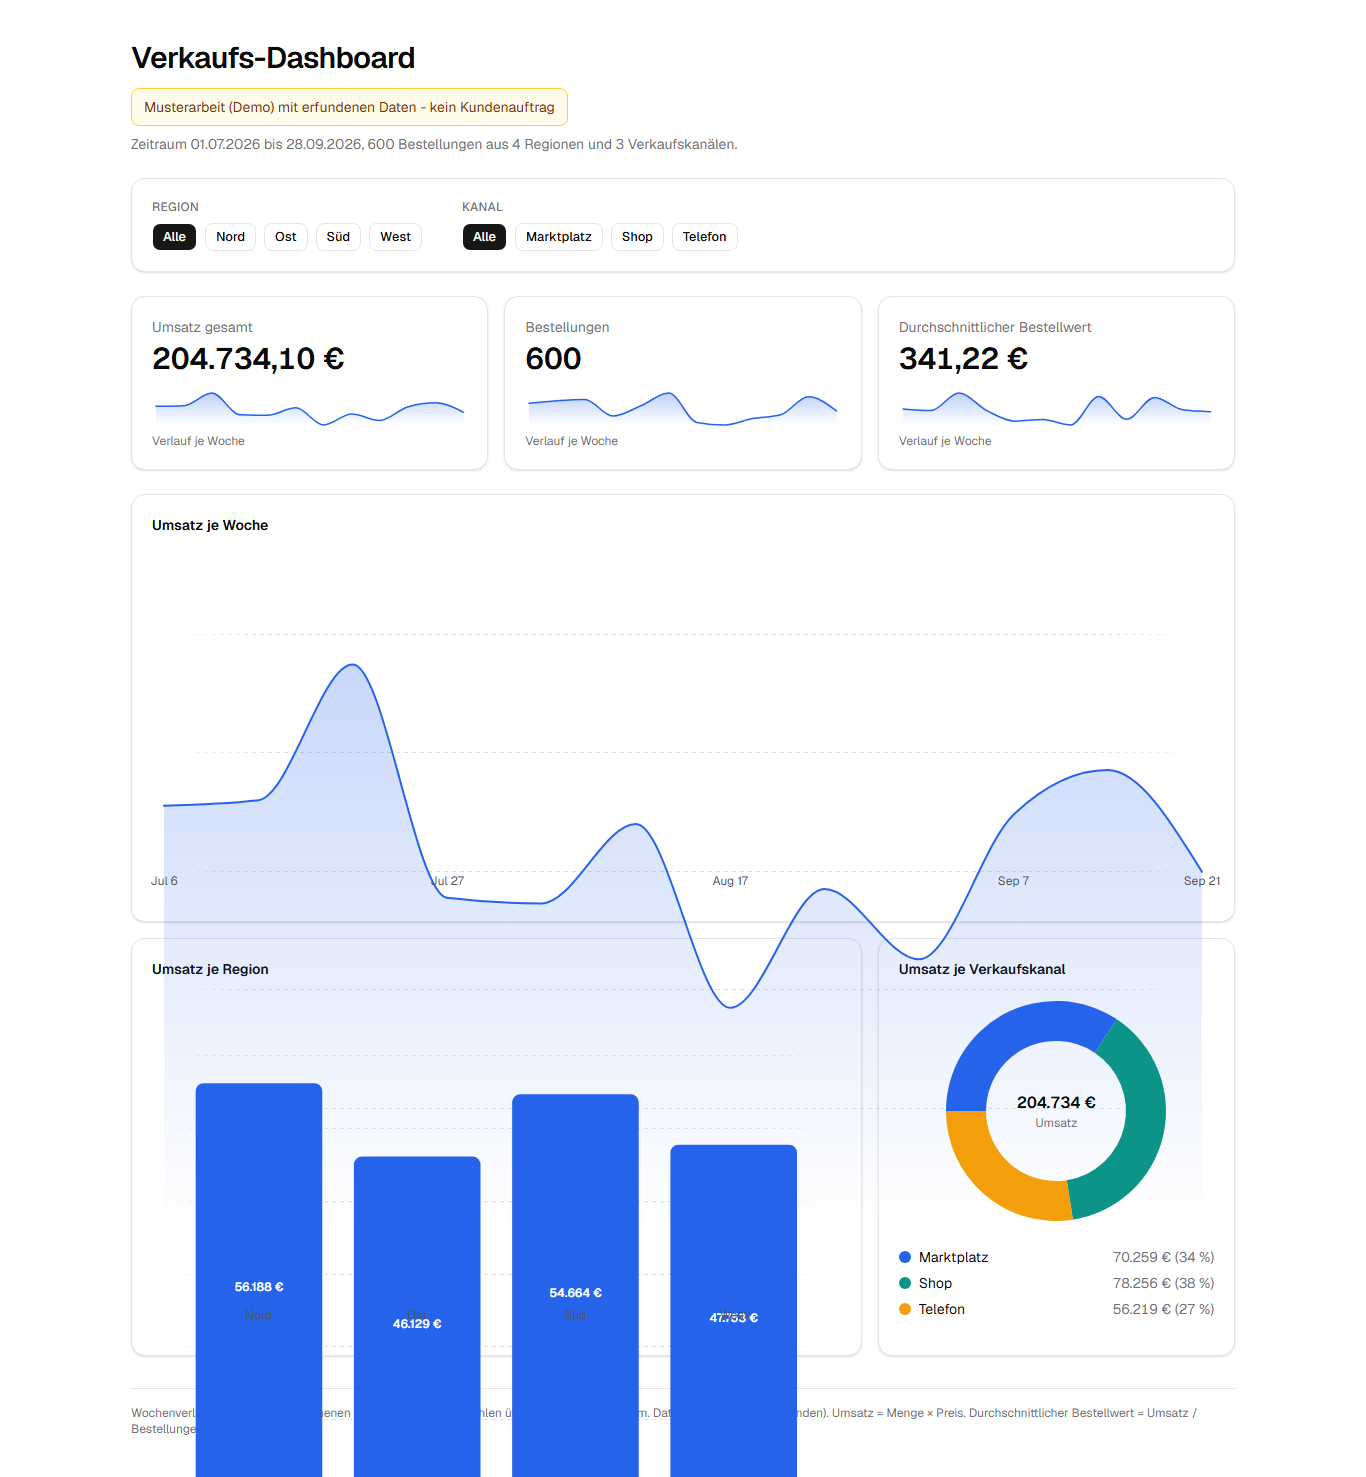Filter the region by Ost
1366x1477 pixels.
pos(285,237)
